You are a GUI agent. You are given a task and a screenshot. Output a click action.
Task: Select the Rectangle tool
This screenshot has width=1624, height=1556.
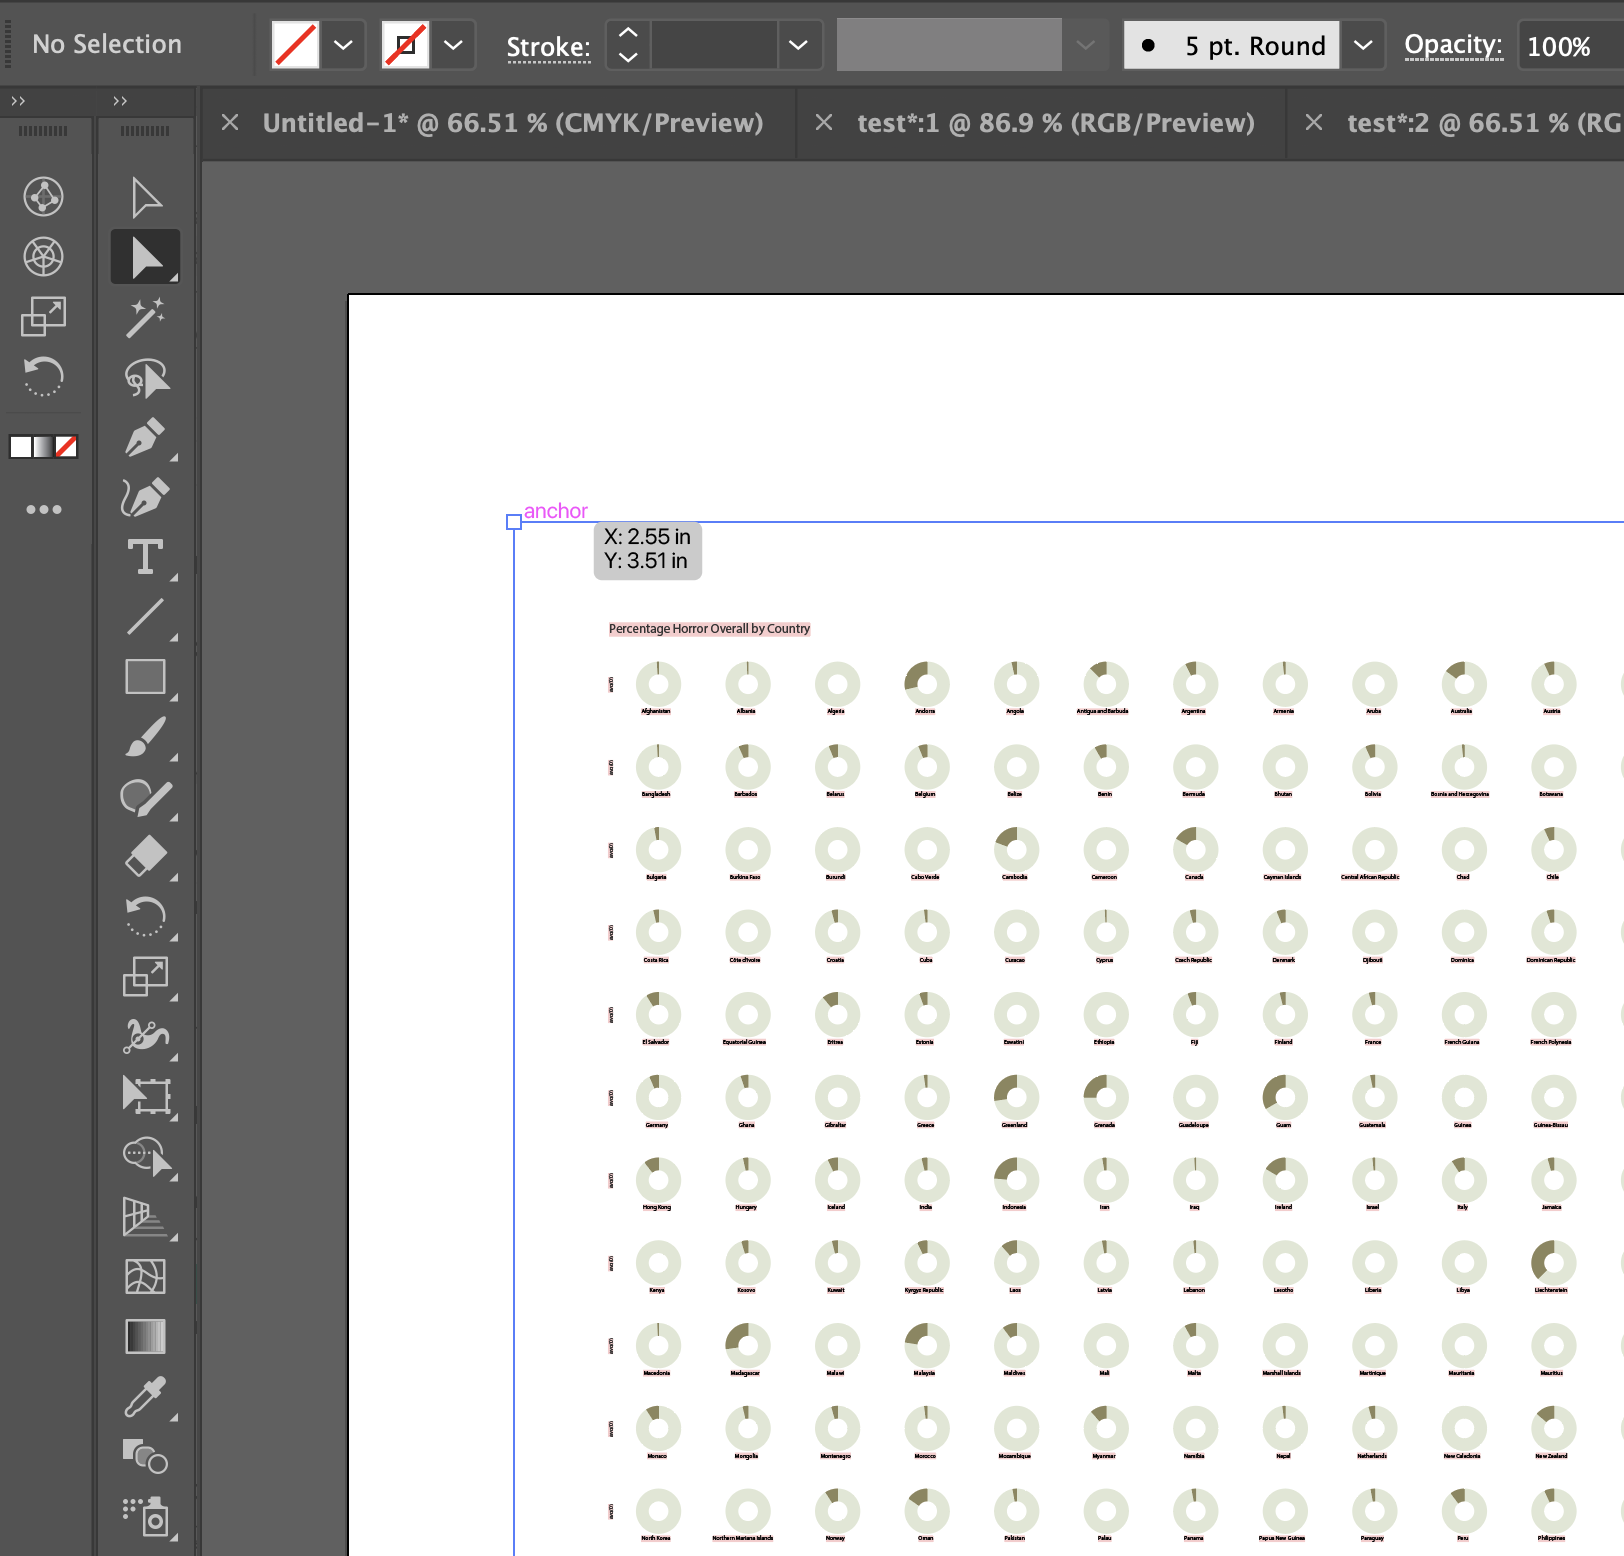[x=145, y=677]
